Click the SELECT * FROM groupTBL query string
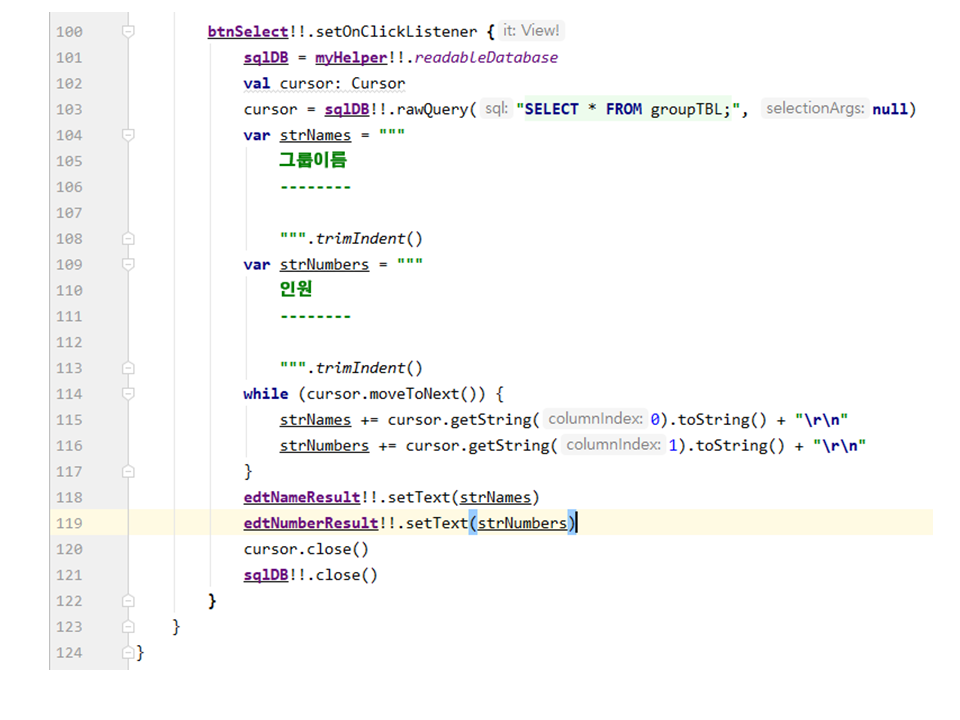The width and height of the screenshot is (960, 720). coord(630,109)
